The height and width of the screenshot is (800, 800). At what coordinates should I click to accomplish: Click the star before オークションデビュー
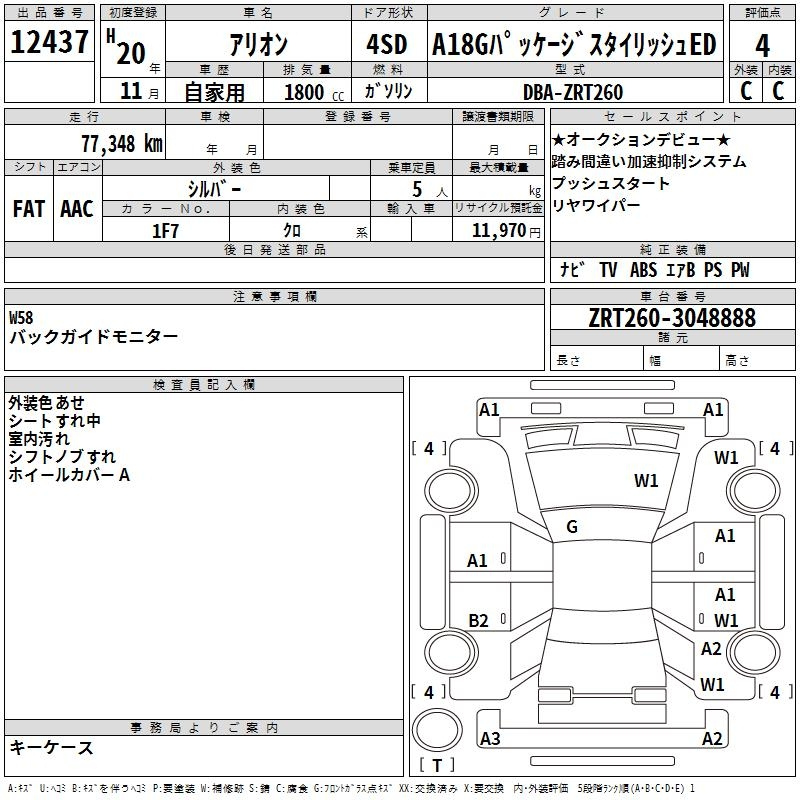click(559, 139)
